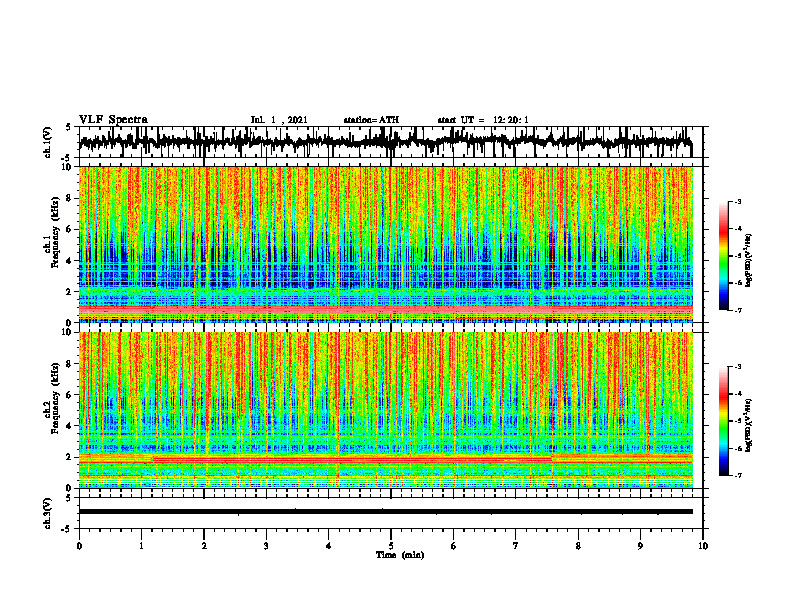Click time axis tick label "8"

pyautogui.click(x=578, y=546)
